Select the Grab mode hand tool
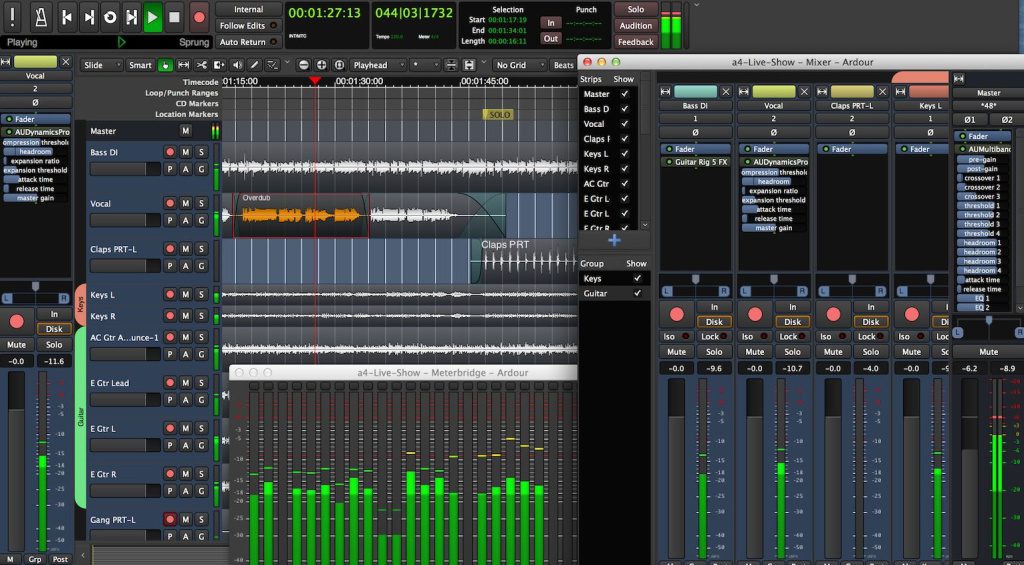The width and height of the screenshot is (1024, 565). (165, 65)
